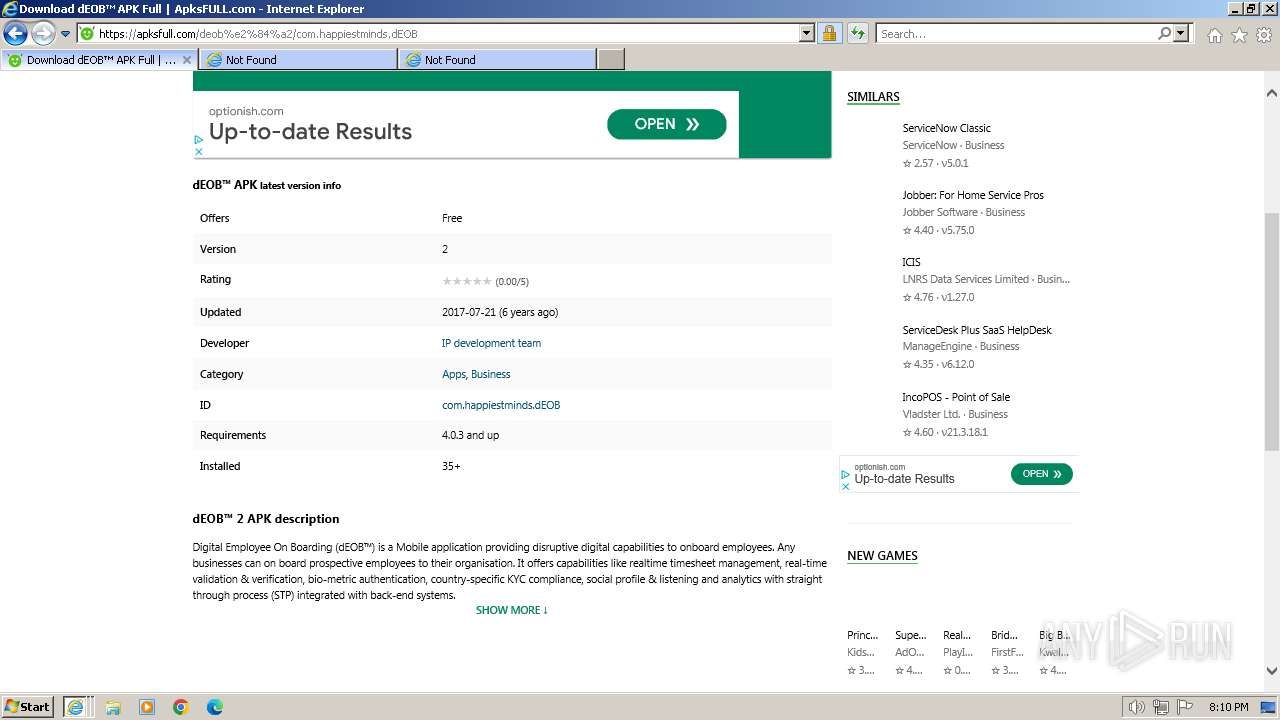Open the Apps category link
This screenshot has width=1280, height=720.
click(x=454, y=374)
